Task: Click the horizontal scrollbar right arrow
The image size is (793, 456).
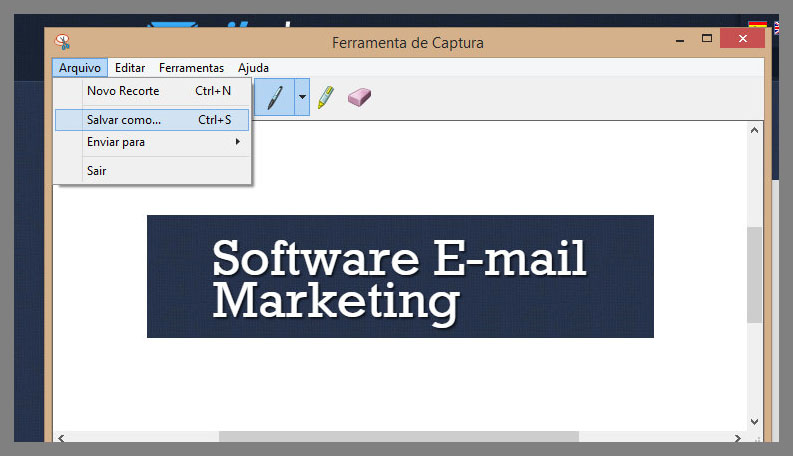Action: coord(738,438)
